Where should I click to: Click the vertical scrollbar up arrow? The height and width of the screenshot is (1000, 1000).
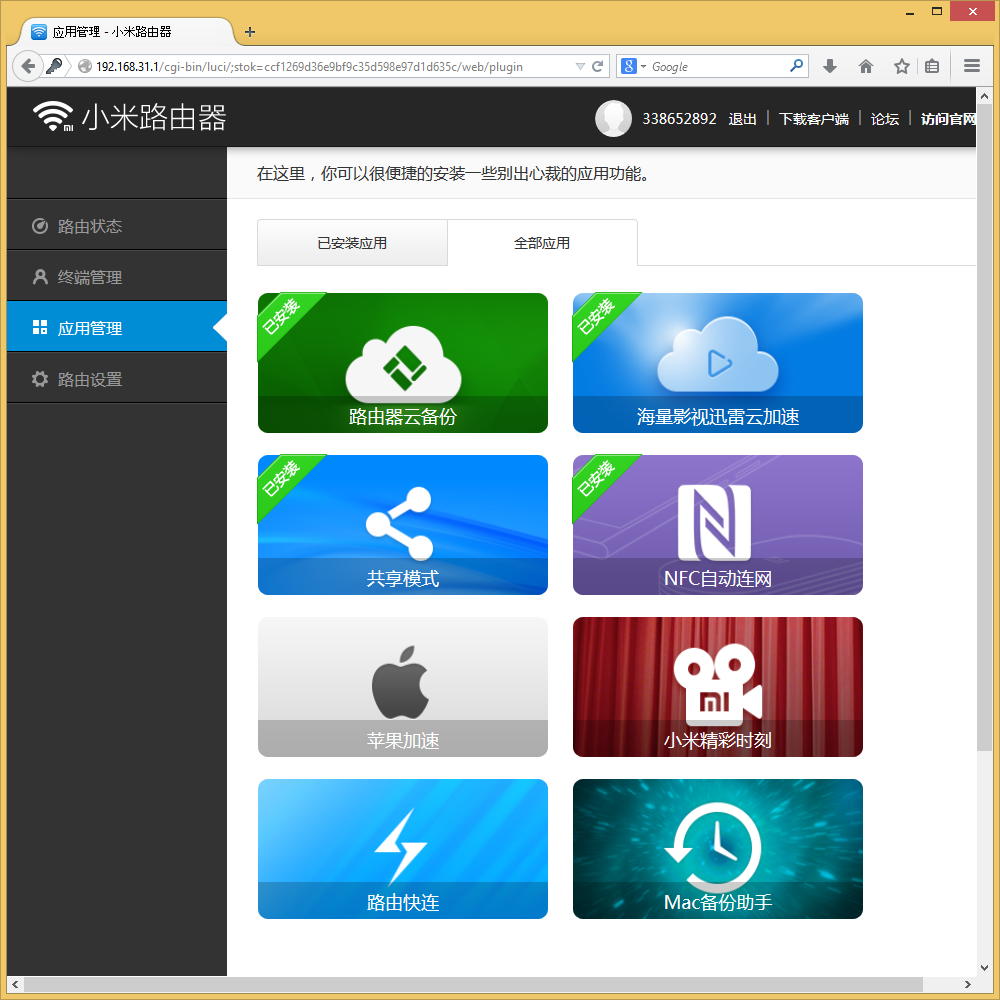click(x=983, y=96)
